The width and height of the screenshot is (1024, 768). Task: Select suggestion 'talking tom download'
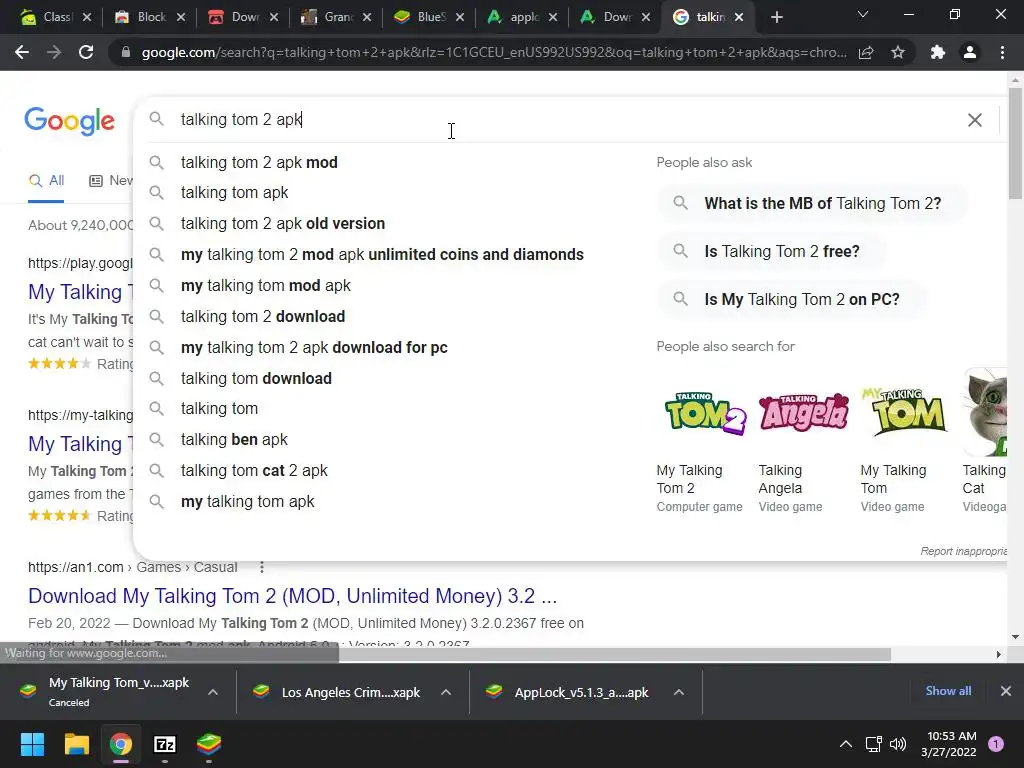[x=256, y=379]
